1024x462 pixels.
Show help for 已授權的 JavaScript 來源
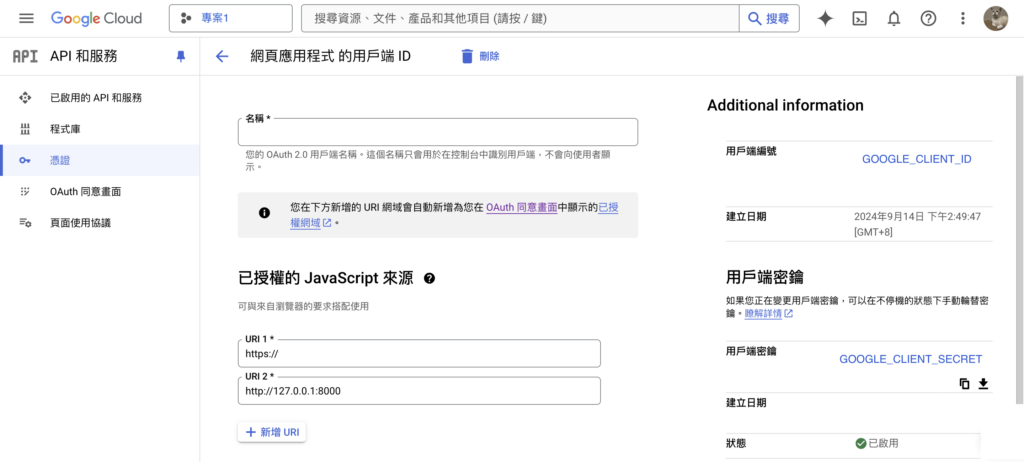tap(429, 278)
